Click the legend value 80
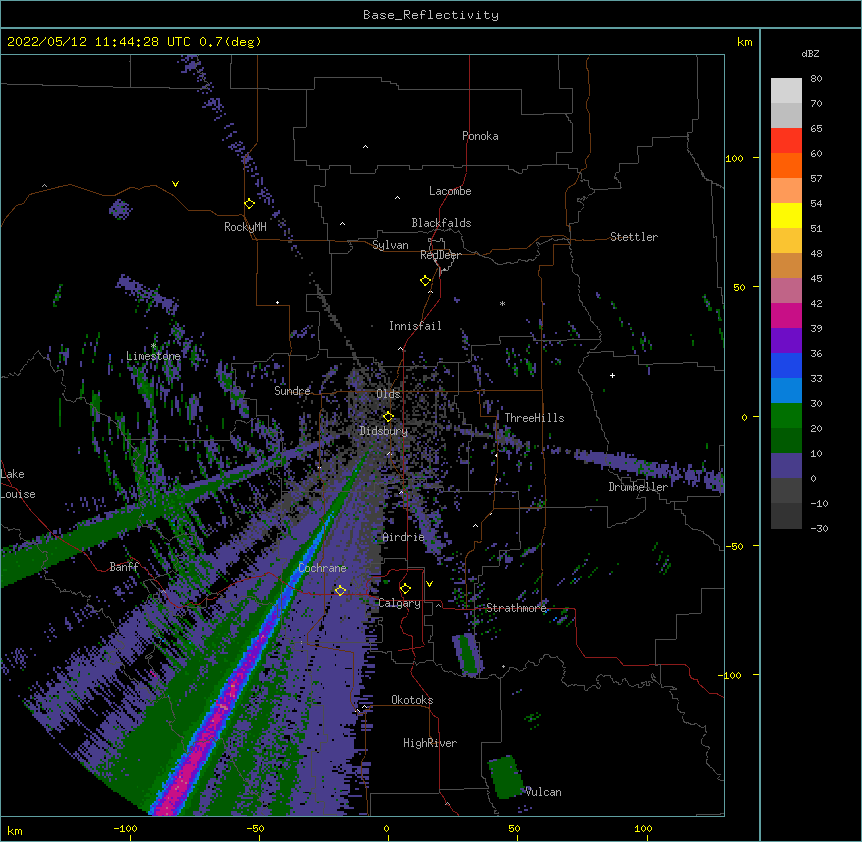862x842 pixels. pos(816,79)
